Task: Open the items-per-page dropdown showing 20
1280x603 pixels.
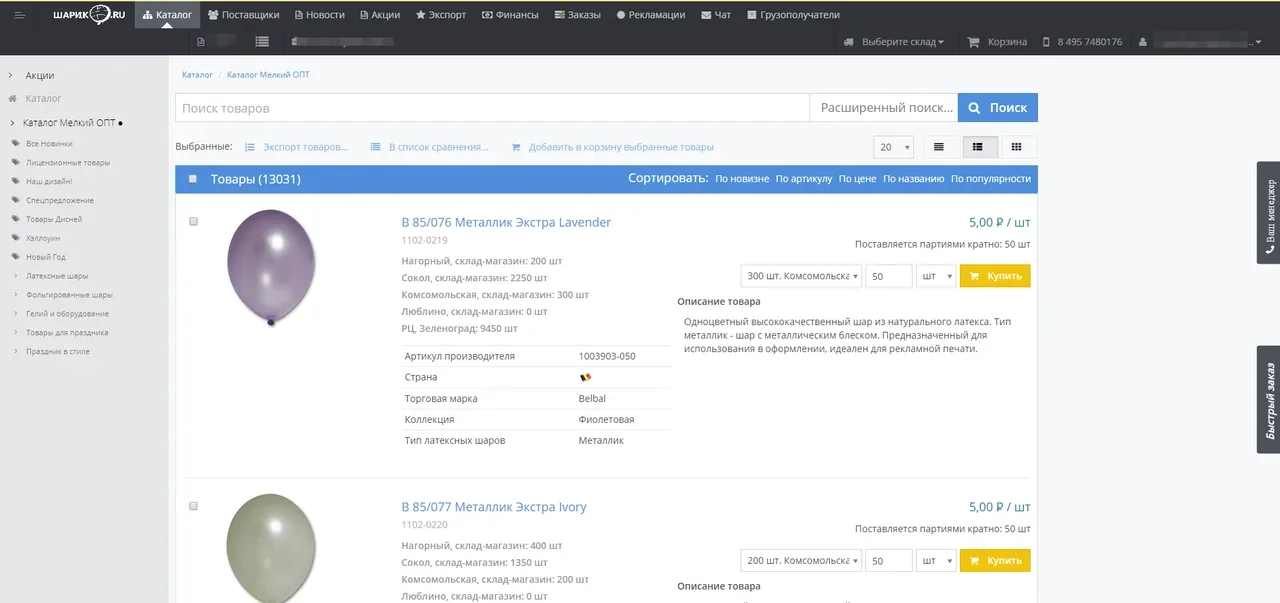Action: (x=894, y=147)
